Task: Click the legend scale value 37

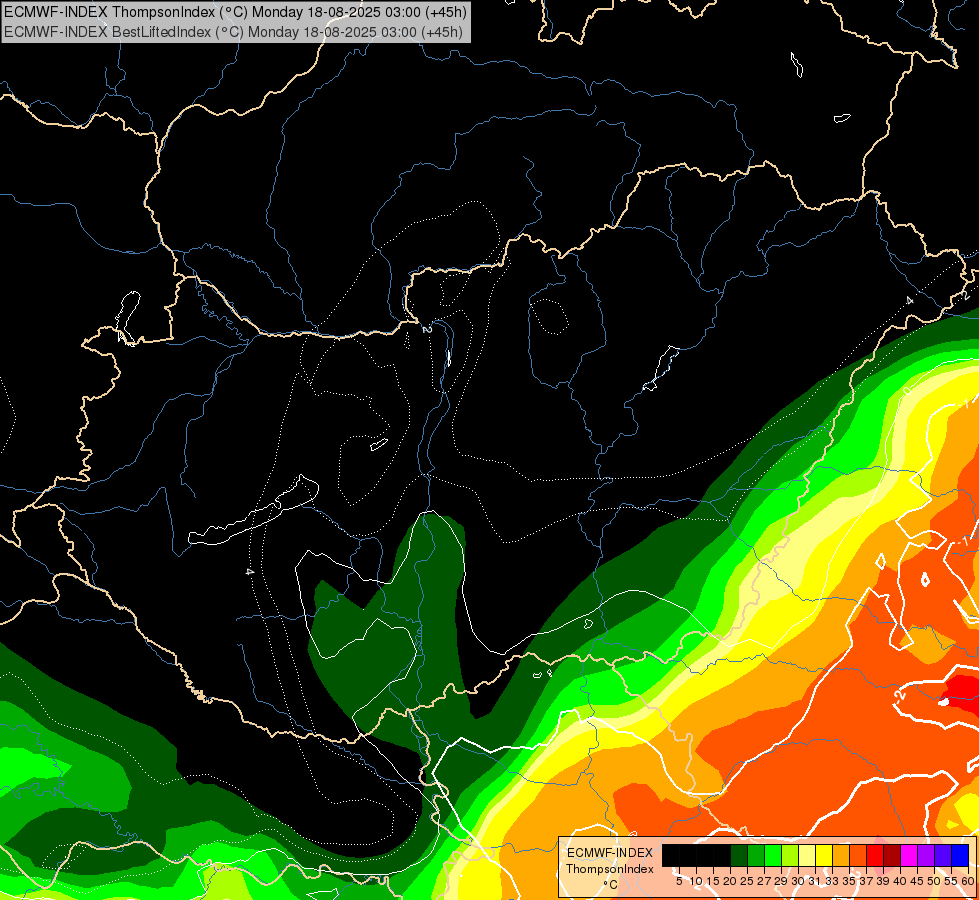Action: tap(866, 881)
